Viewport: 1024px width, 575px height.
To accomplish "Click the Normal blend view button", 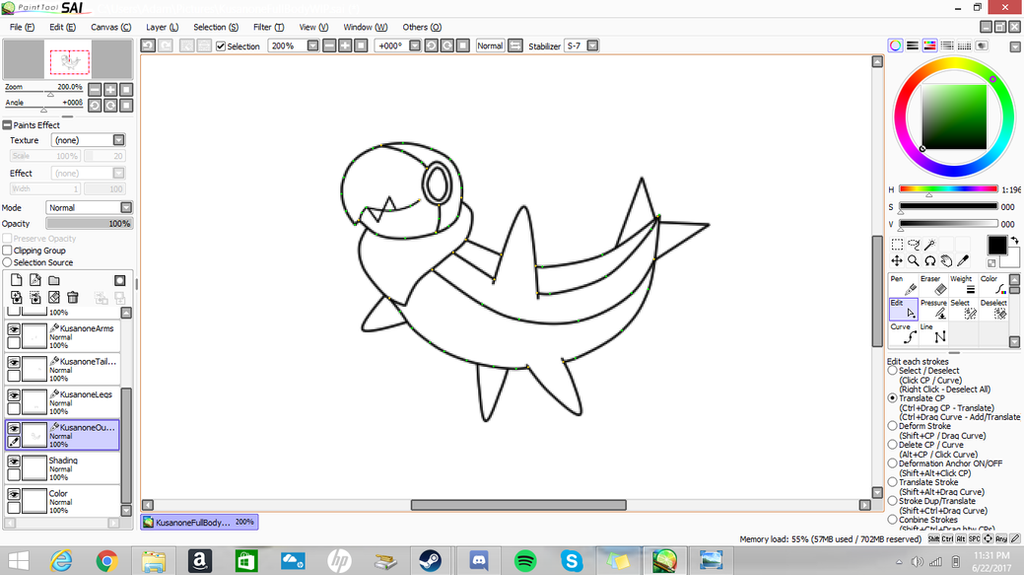I will 490,46.
